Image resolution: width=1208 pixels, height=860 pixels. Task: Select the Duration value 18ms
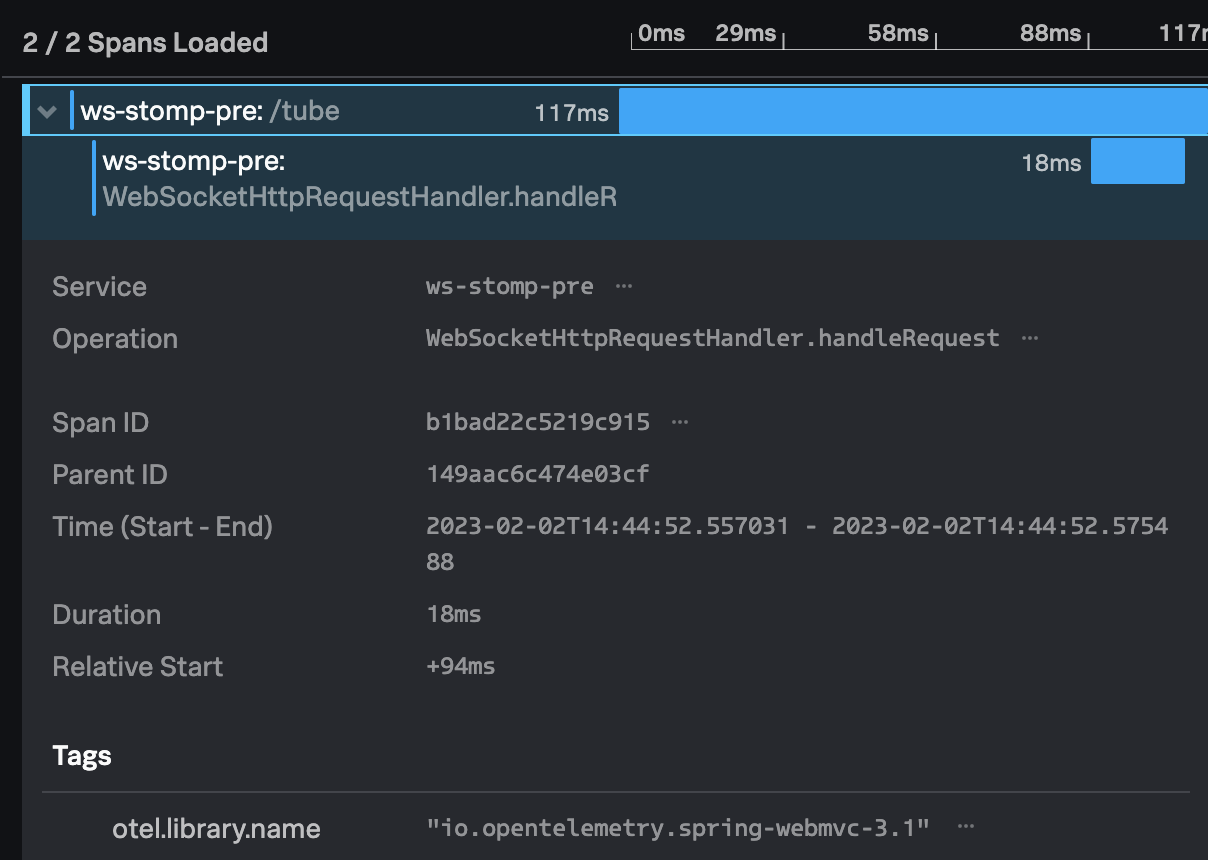pos(453,614)
